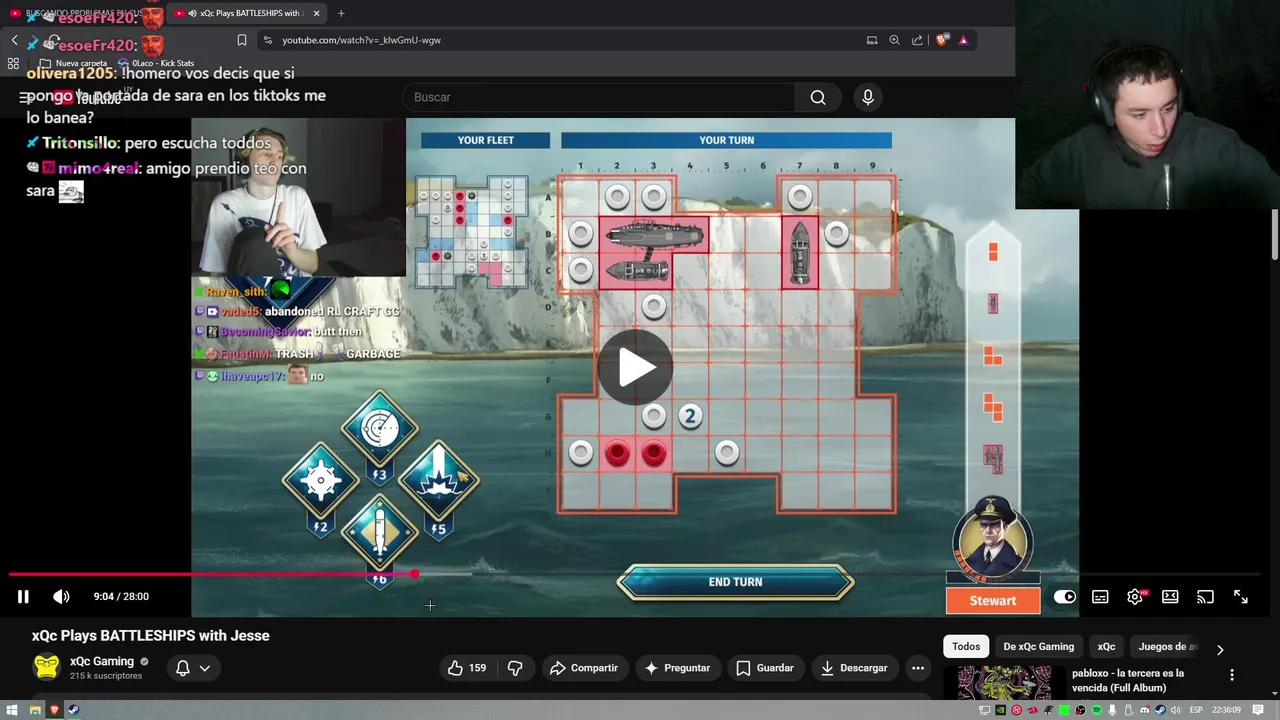This screenshot has height=720, width=1280.
Task: Show more filter chips with the arrow
Action: click(x=1220, y=649)
